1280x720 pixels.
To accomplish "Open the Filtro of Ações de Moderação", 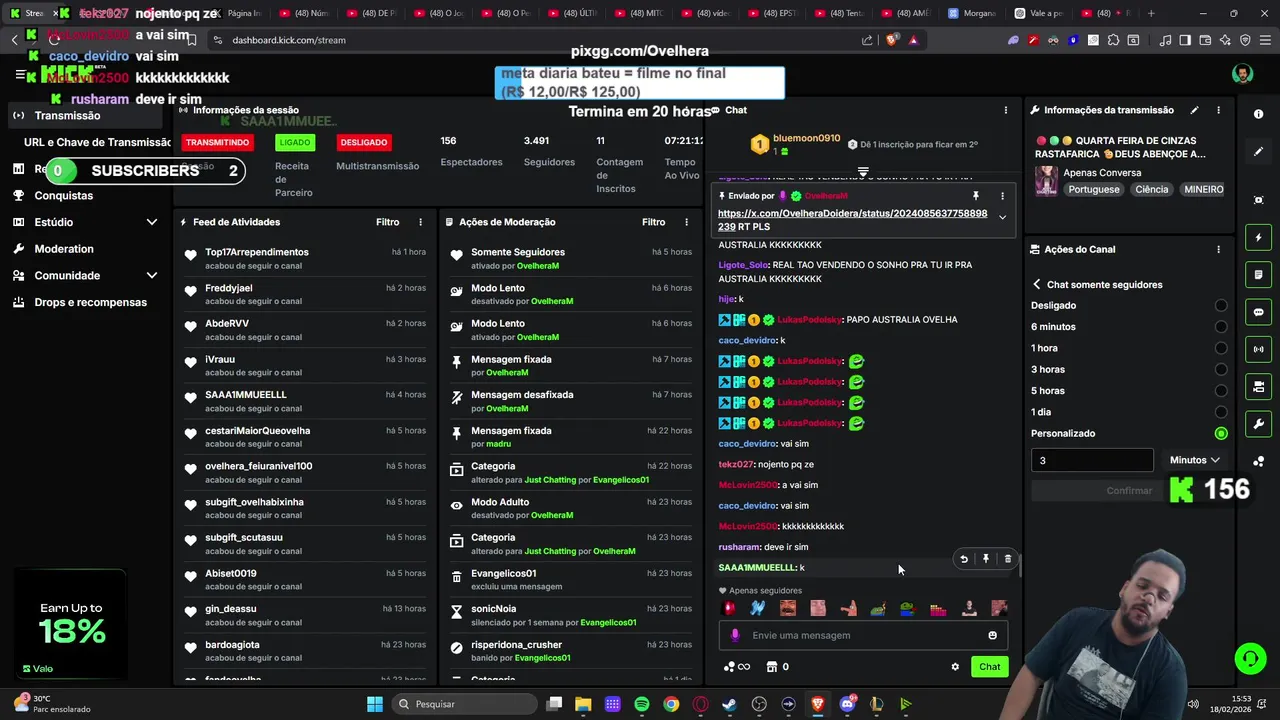I will 653,222.
